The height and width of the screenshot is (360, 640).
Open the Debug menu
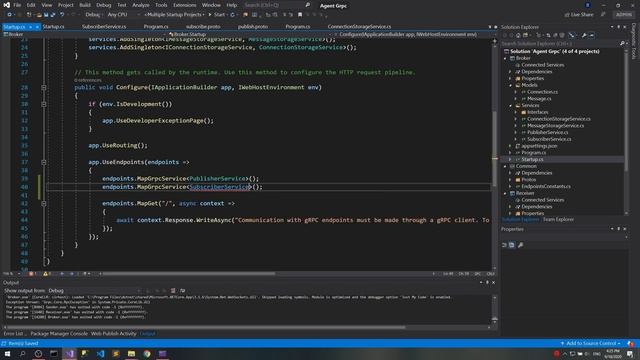point(104,5)
